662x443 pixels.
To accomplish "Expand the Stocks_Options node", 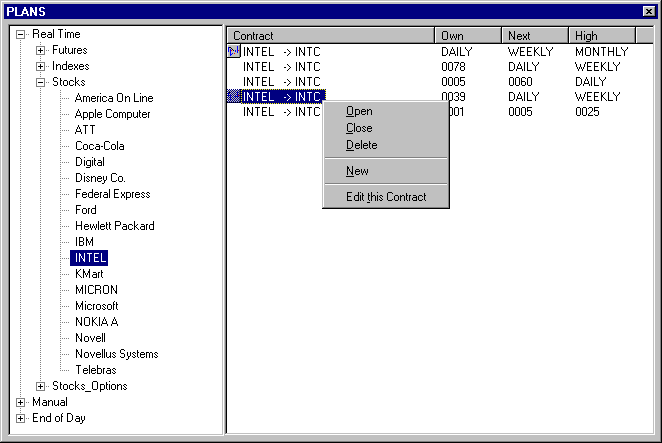I will (x=40, y=386).
